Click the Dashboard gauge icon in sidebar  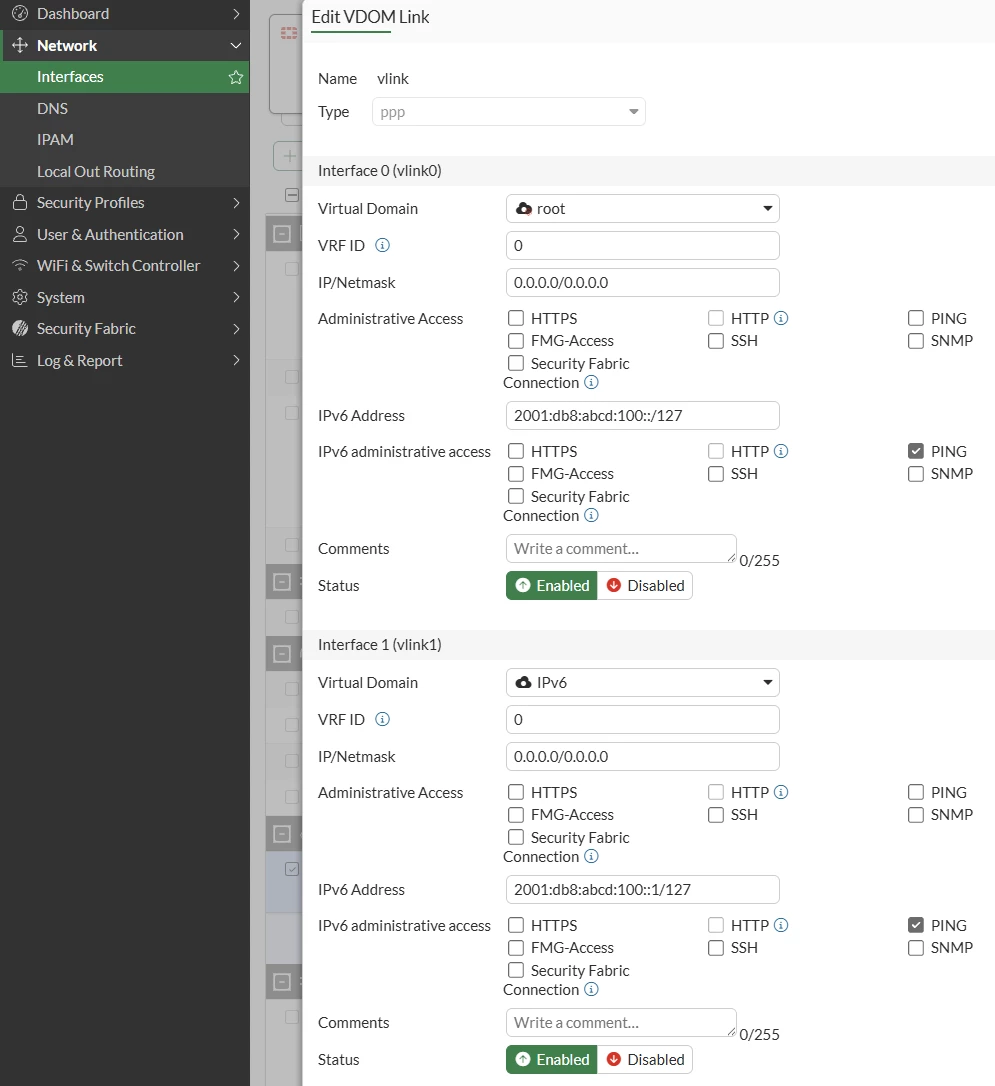(x=20, y=13)
